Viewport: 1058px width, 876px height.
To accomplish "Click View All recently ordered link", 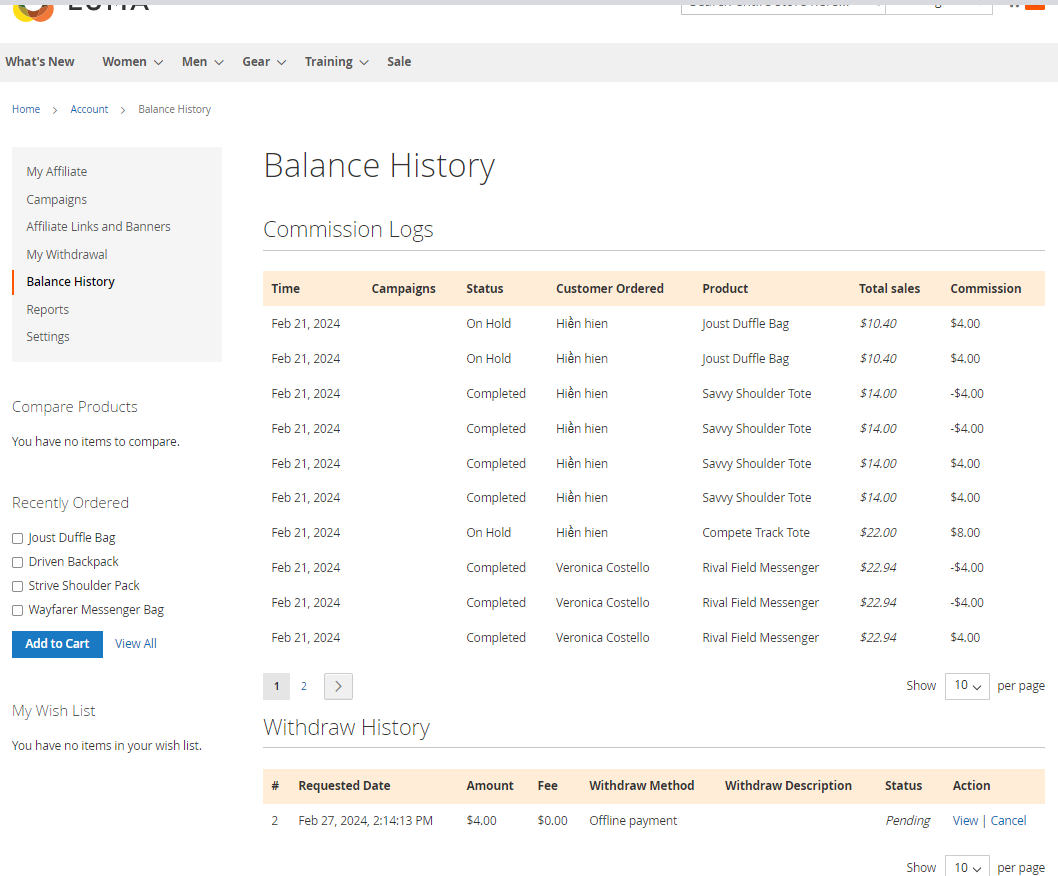I will (136, 644).
